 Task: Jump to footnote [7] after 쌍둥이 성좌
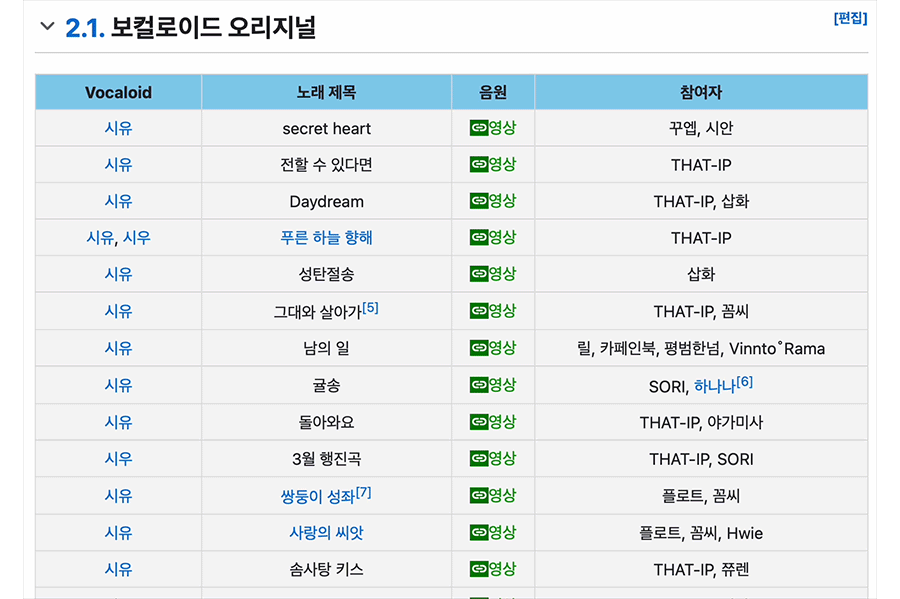[x=363, y=492]
